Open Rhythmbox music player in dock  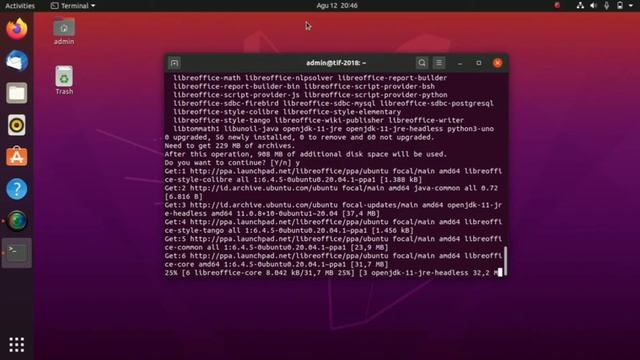[17, 125]
